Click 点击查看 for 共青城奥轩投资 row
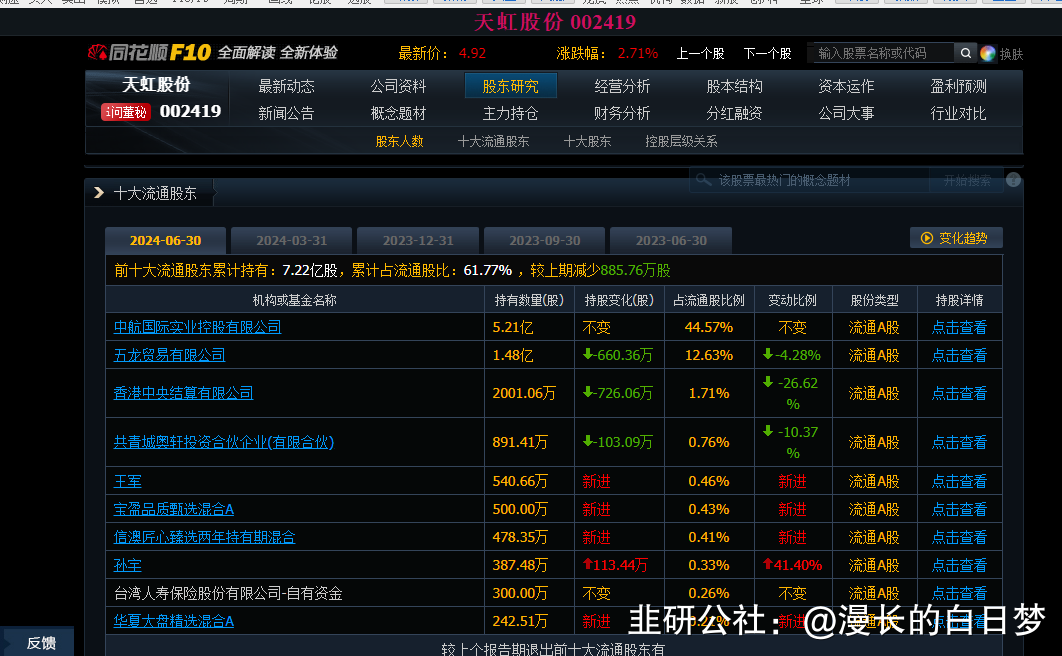Screen dimensions: 1062x656 tap(959, 443)
